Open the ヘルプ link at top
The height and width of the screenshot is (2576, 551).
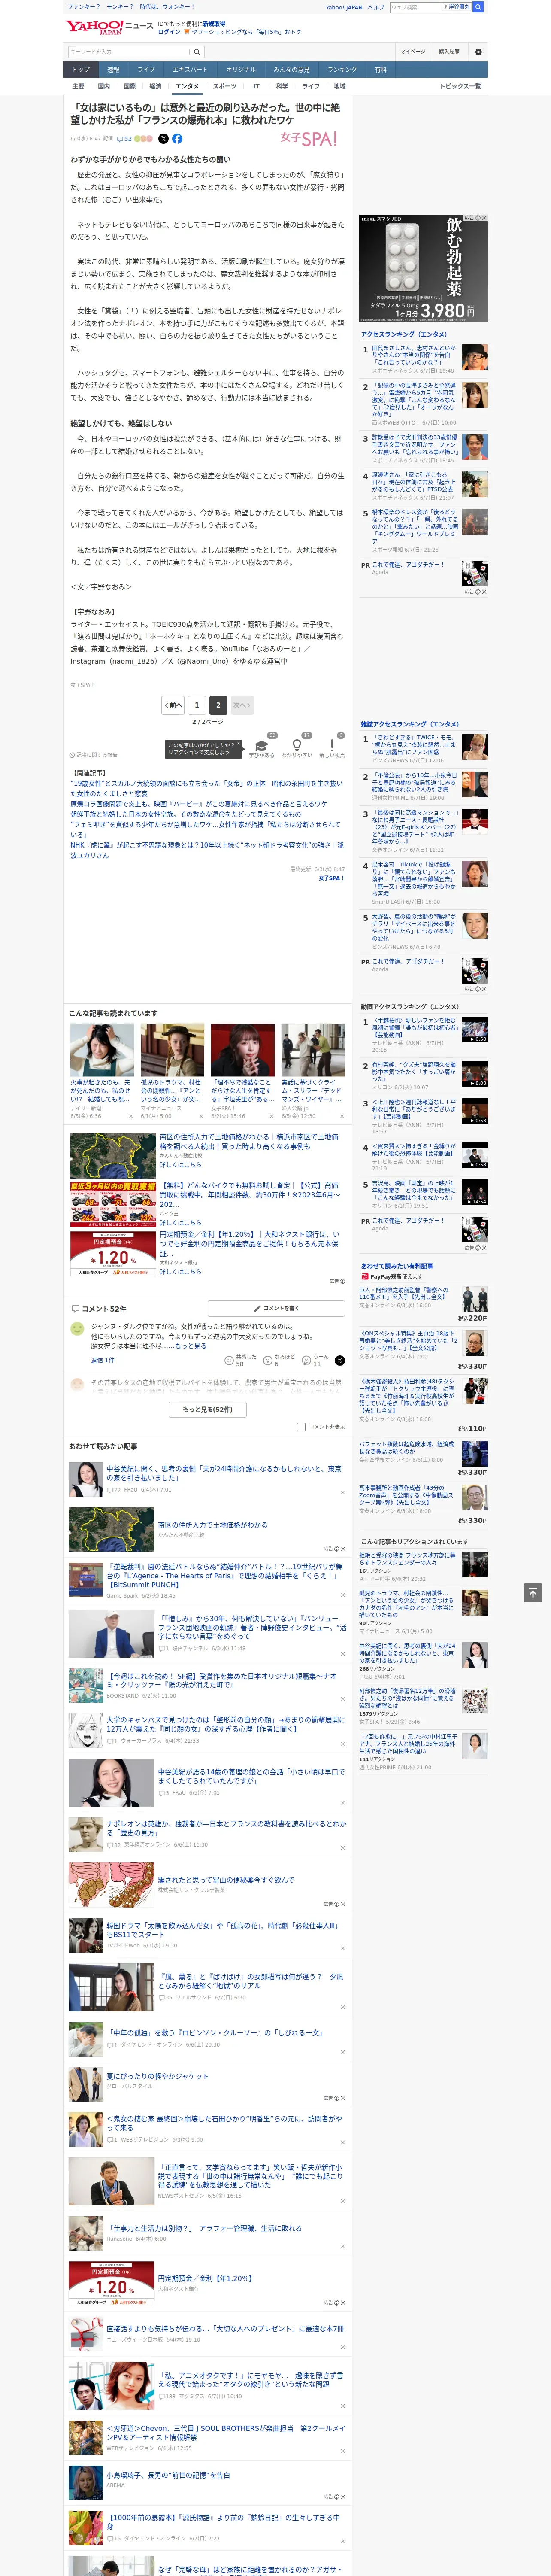(375, 7)
